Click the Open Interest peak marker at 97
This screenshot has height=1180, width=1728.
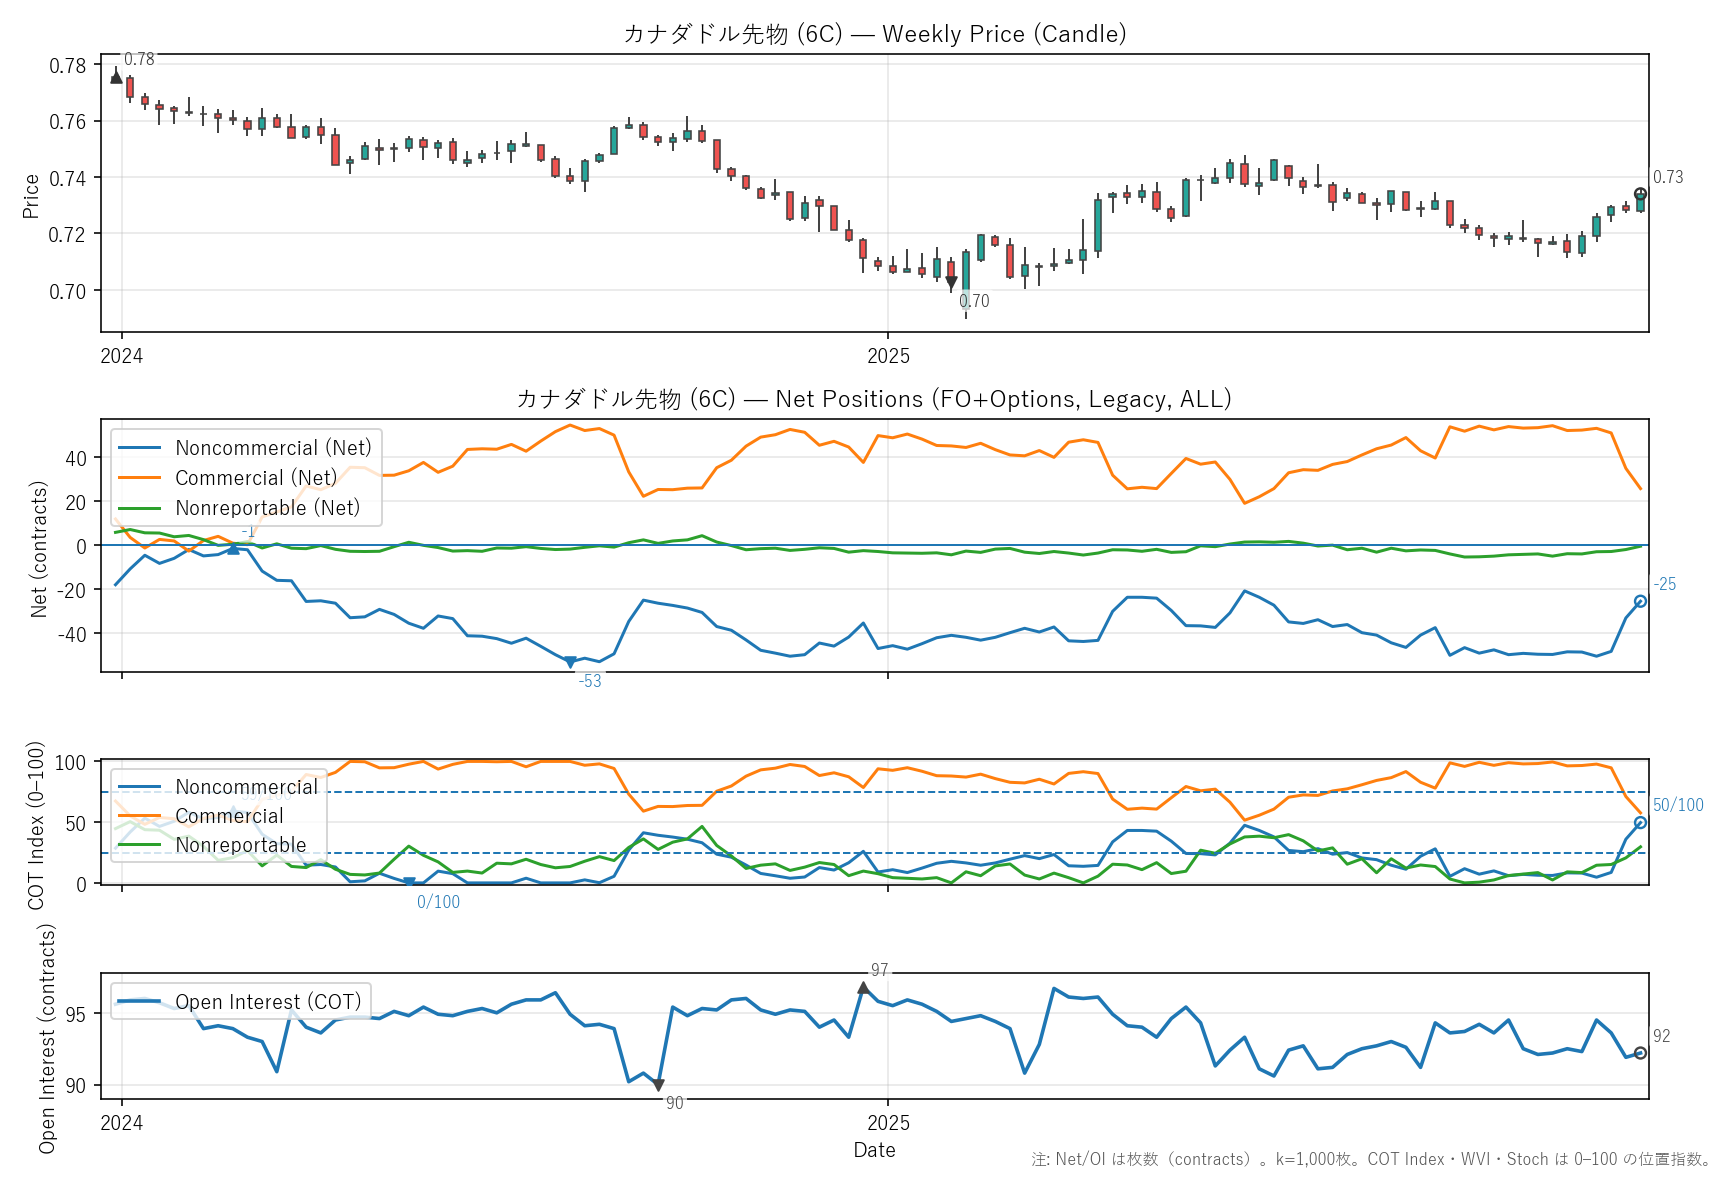863,988
